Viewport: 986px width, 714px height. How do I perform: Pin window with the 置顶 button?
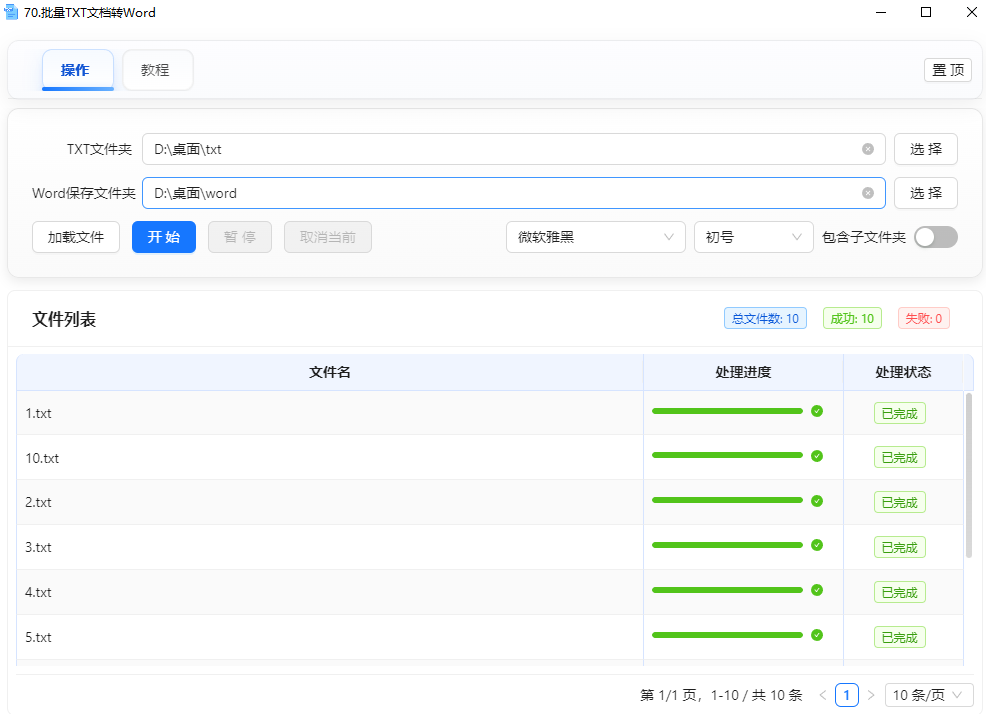[947, 70]
